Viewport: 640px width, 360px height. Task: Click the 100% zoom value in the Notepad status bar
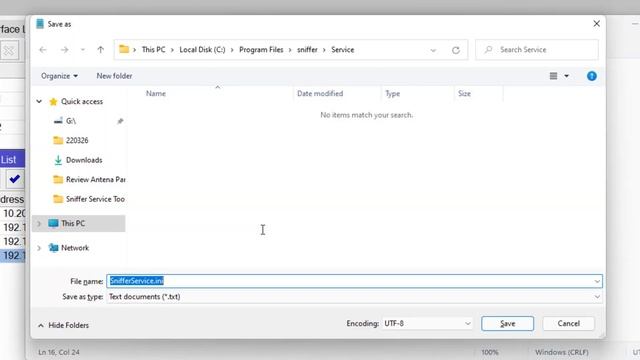pos(490,352)
